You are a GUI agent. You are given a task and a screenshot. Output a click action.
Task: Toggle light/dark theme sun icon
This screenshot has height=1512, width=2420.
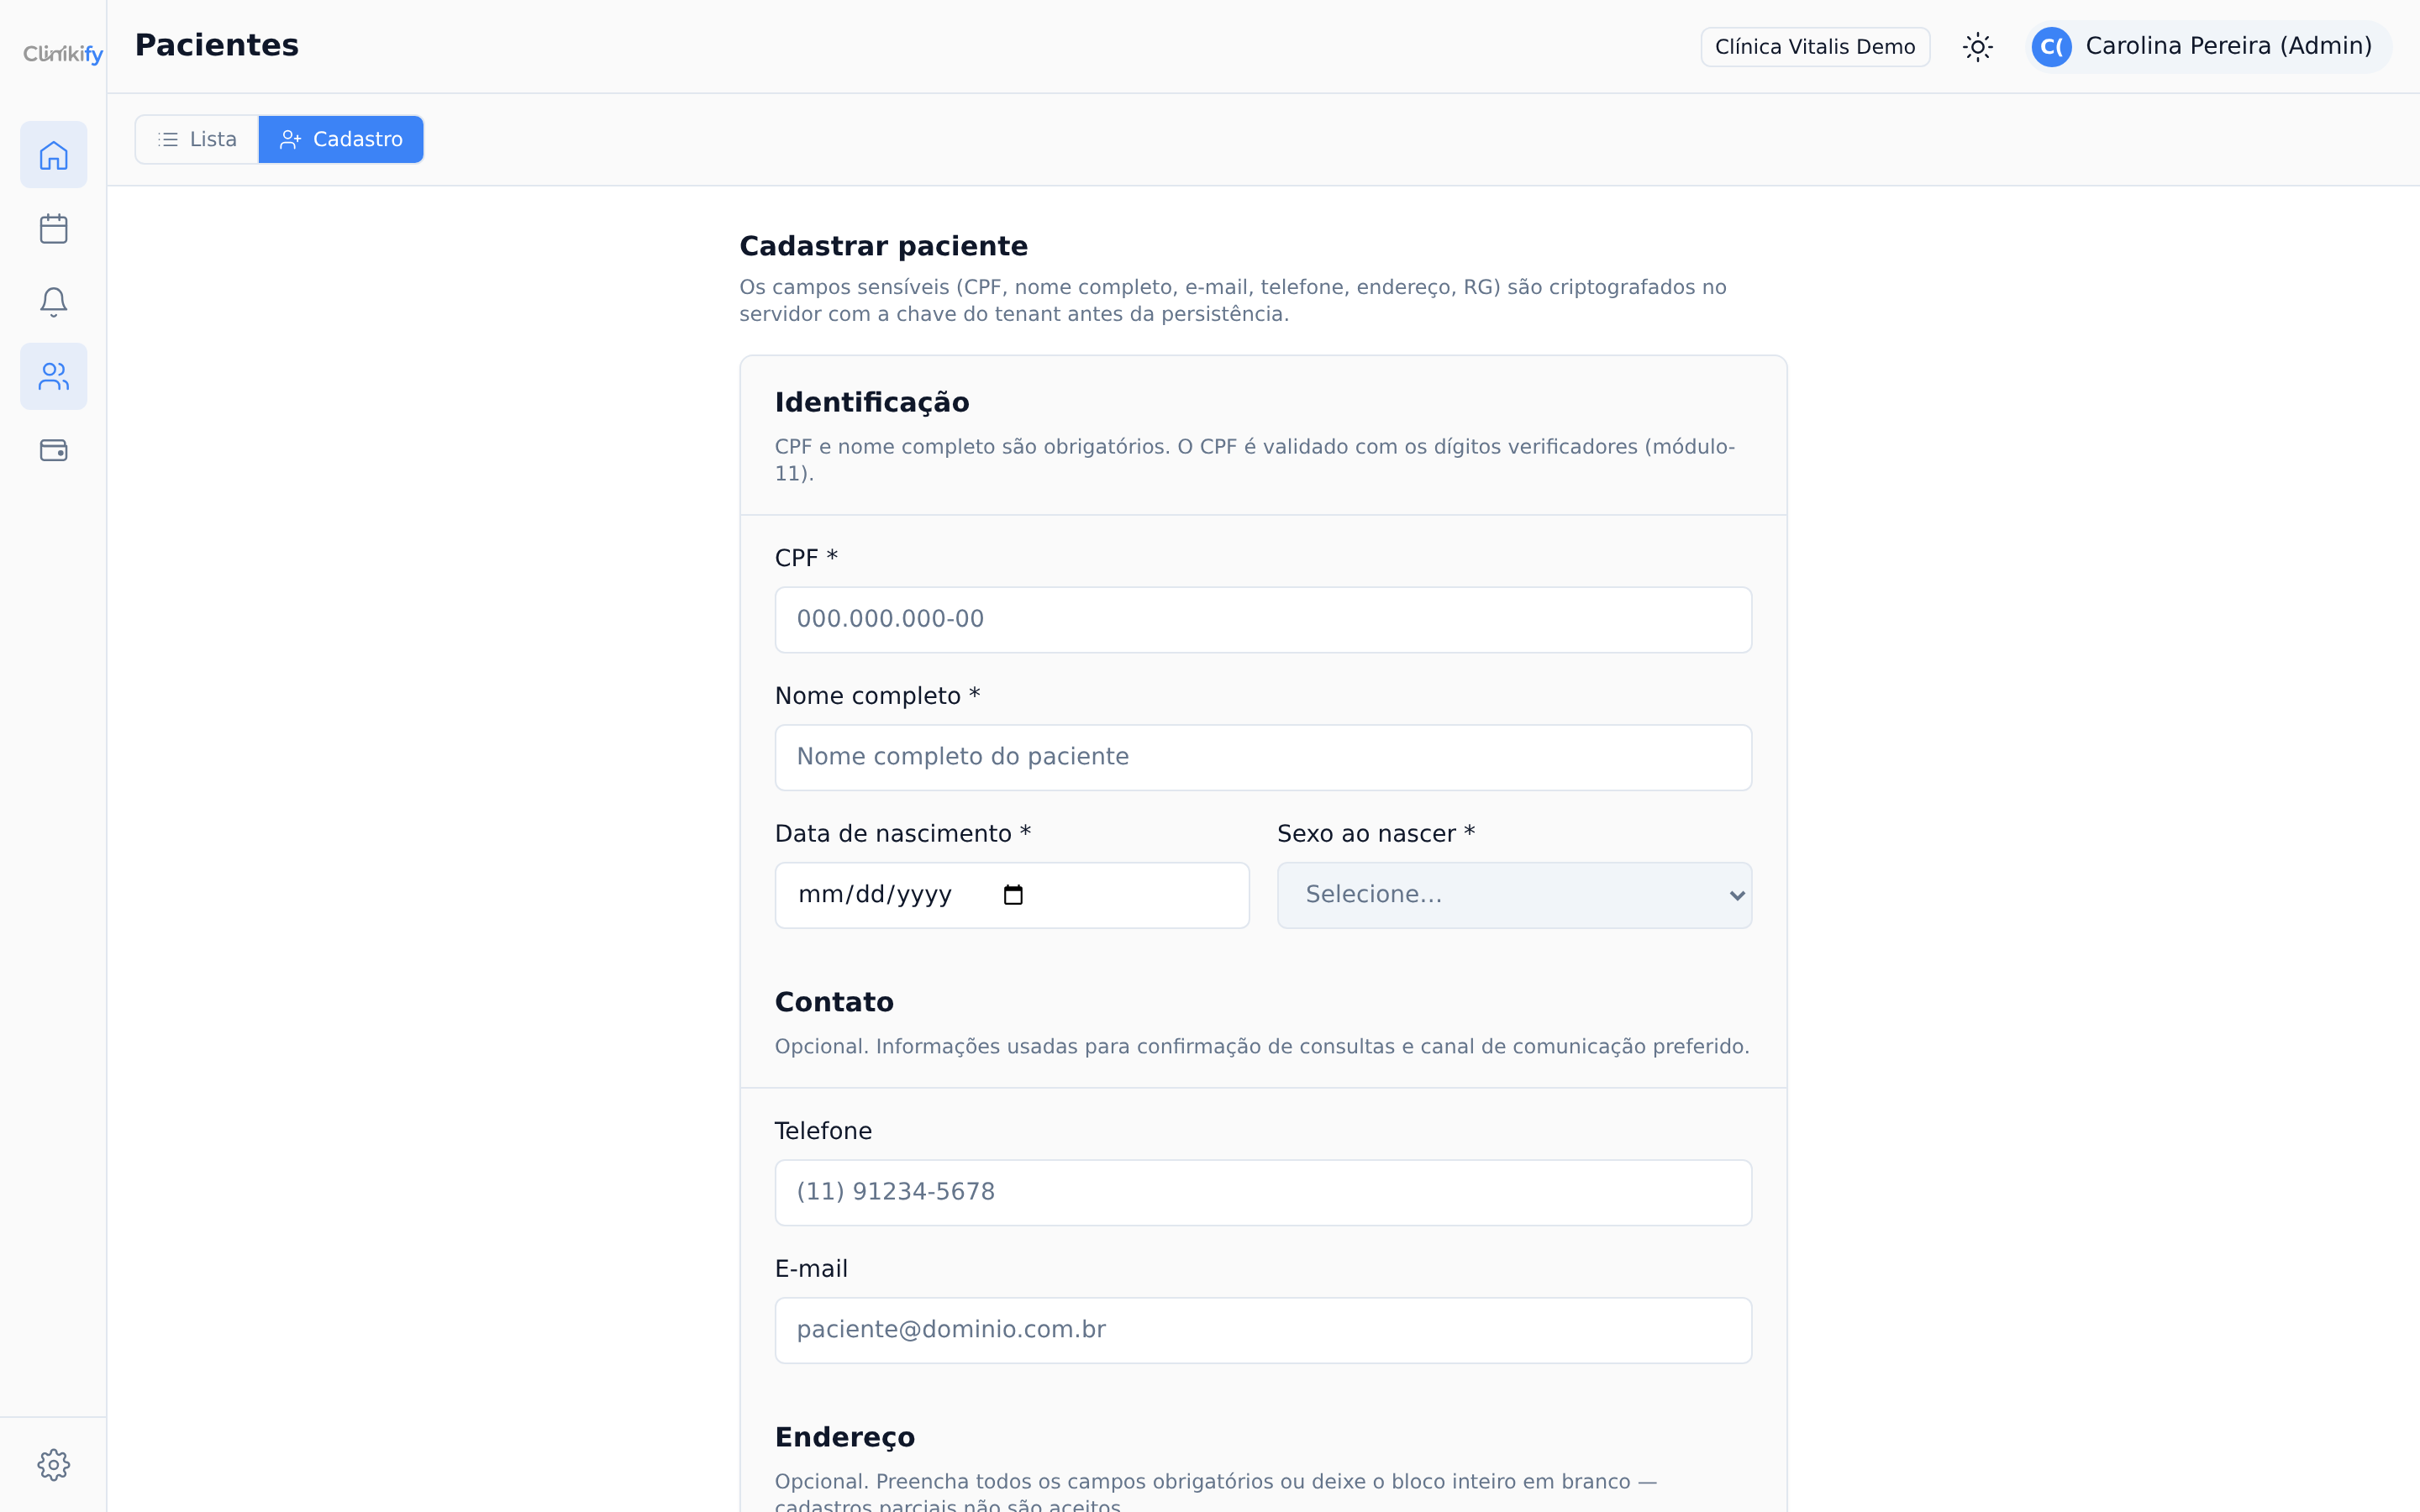(x=1977, y=47)
